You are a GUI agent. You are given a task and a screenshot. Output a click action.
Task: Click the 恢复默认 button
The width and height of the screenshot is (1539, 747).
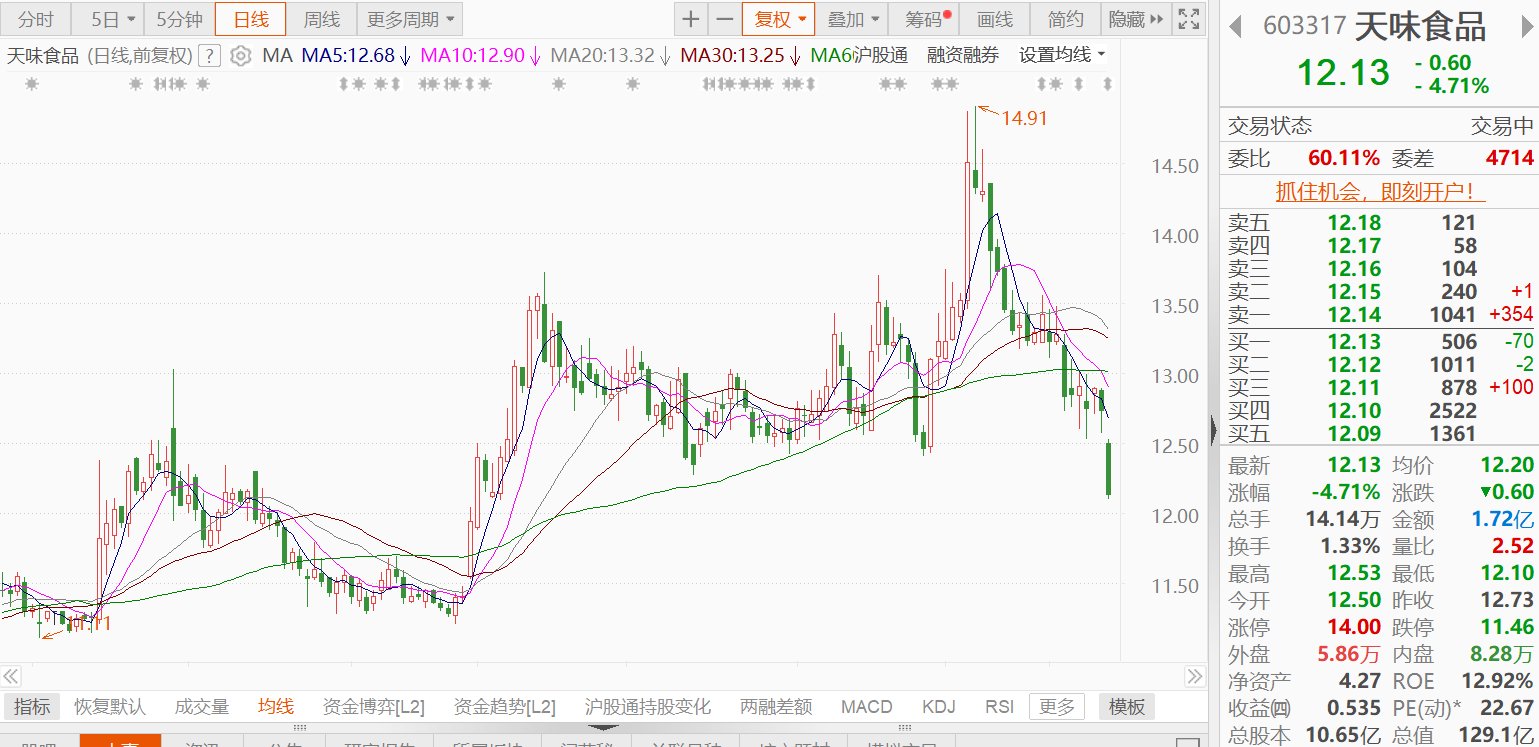pyautogui.click(x=110, y=707)
